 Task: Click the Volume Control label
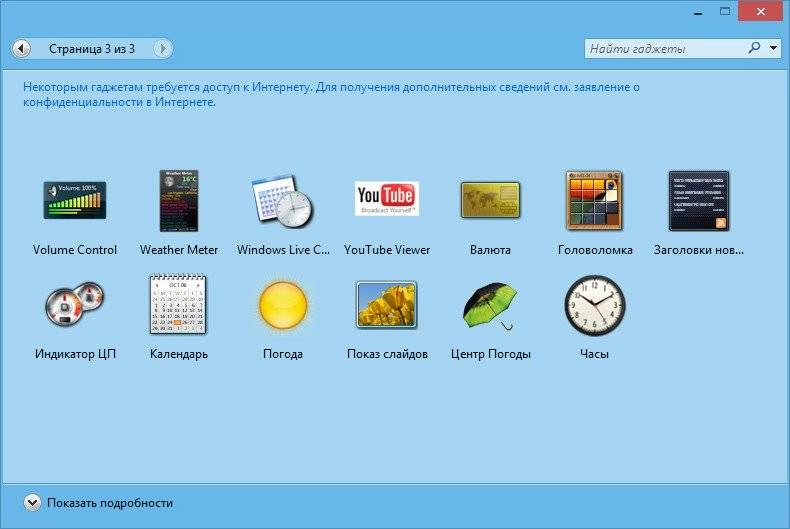pyautogui.click(x=75, y=250)
